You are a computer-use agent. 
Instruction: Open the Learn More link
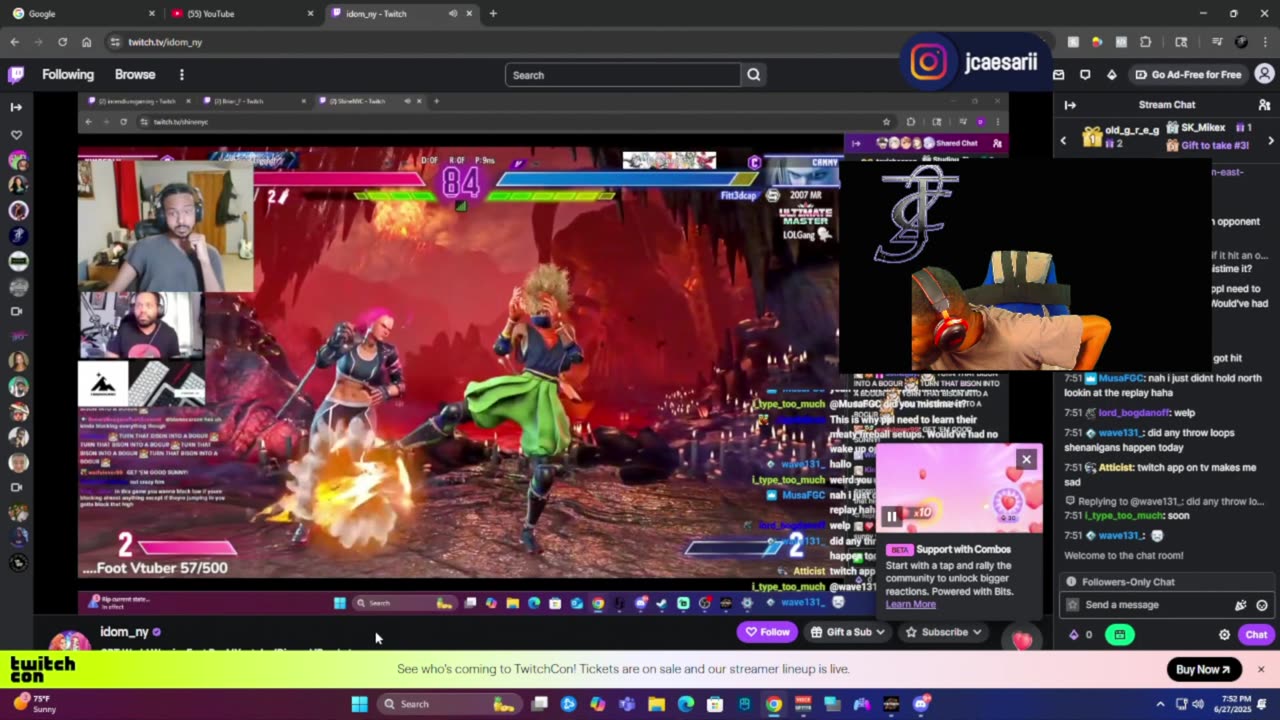click(x=910, y=604)
